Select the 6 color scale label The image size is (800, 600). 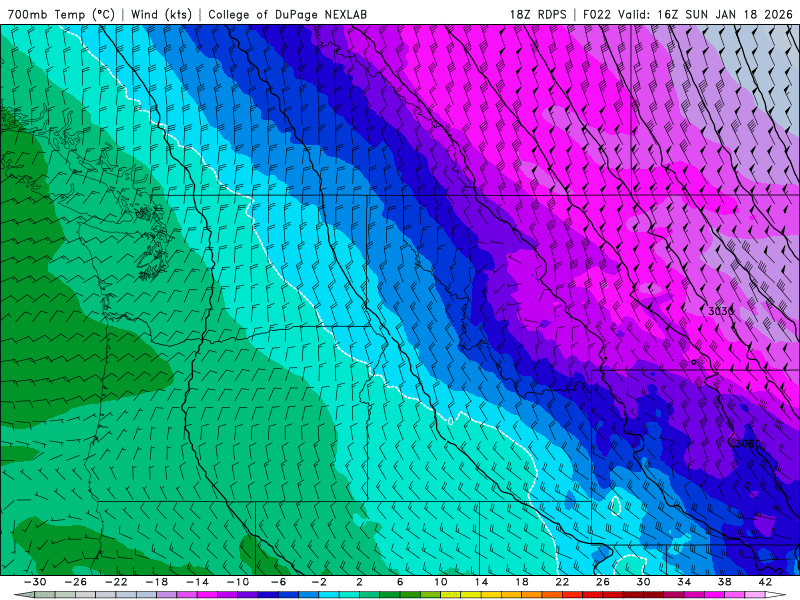point(400,582)
